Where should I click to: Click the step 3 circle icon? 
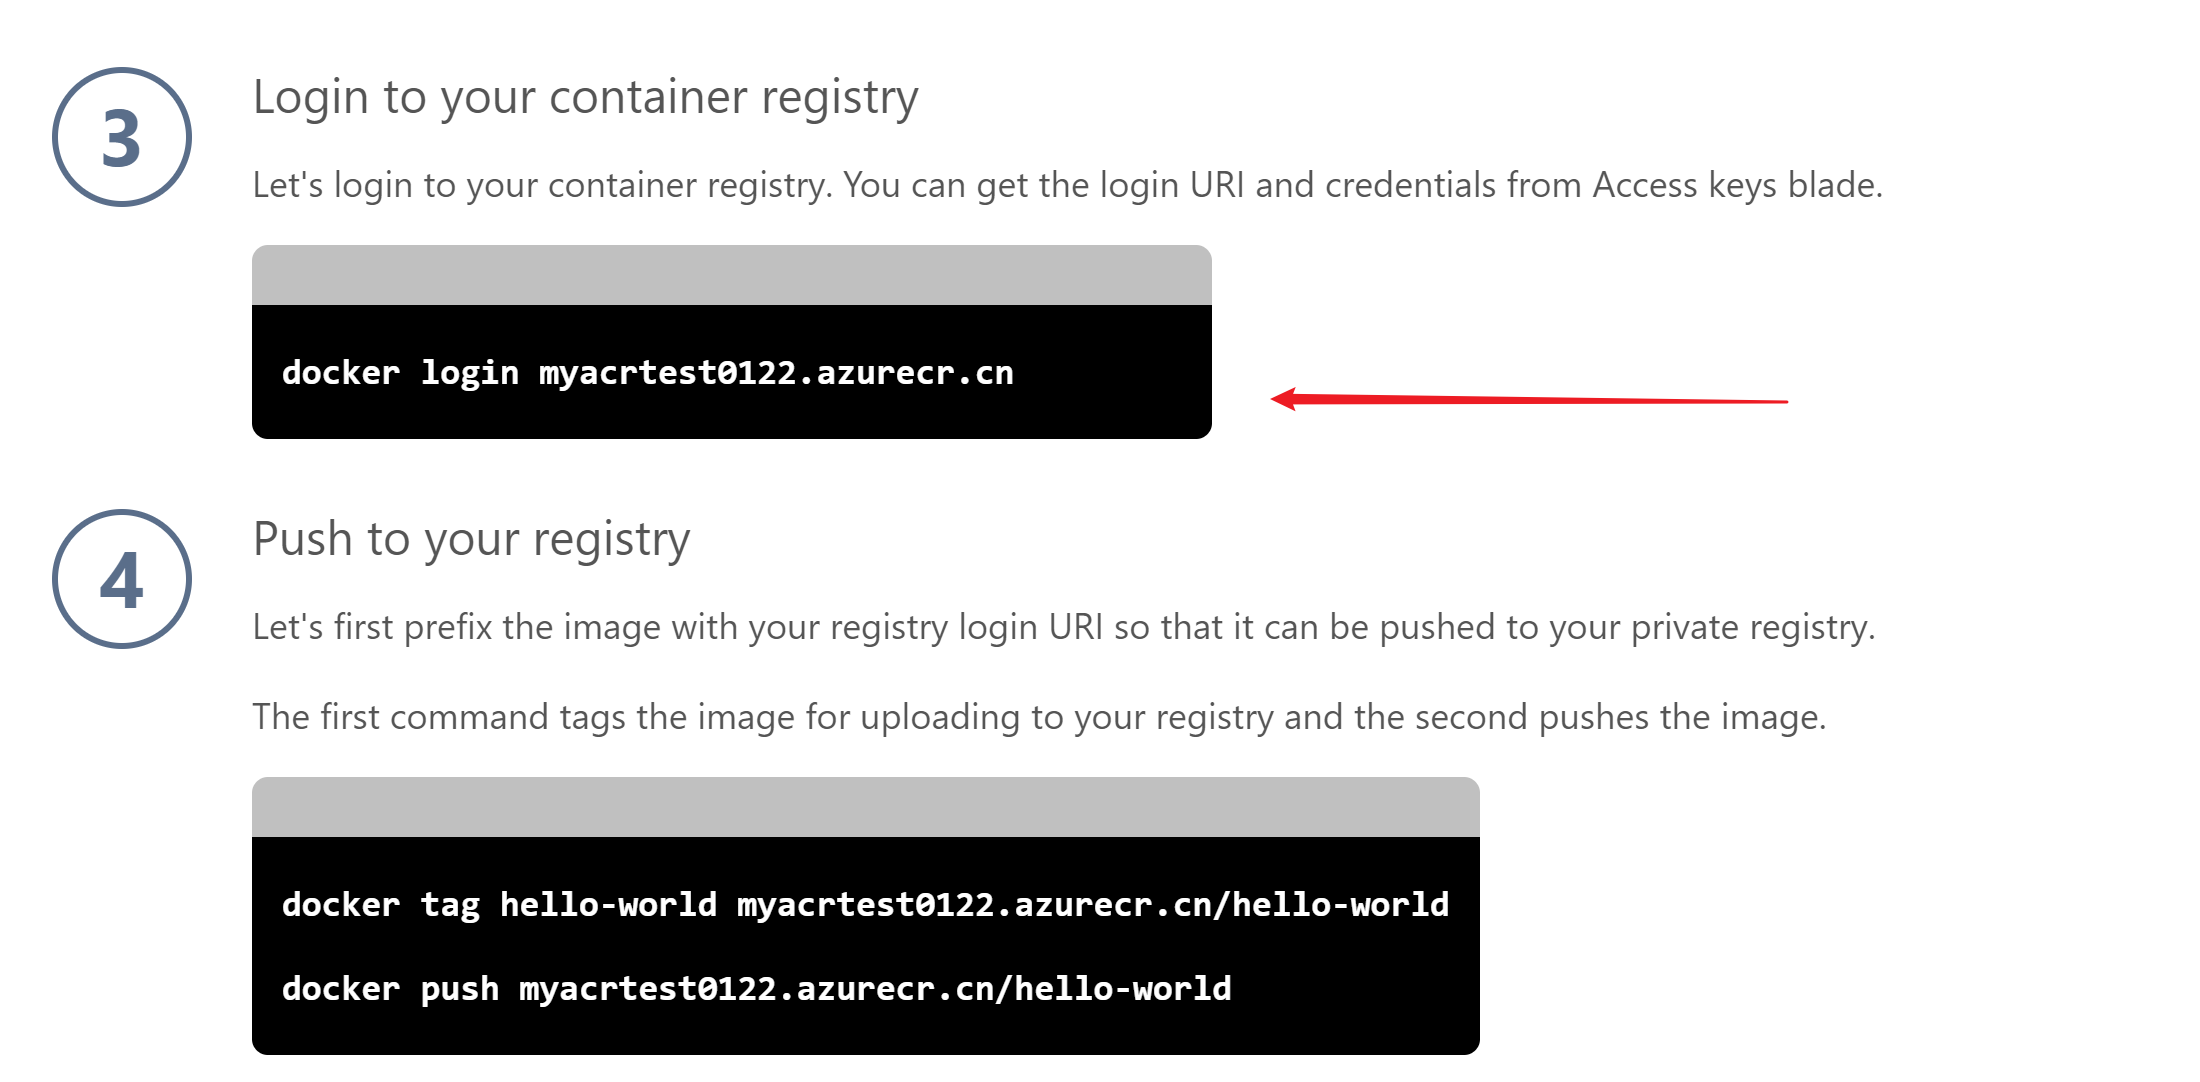click(122, 137)
